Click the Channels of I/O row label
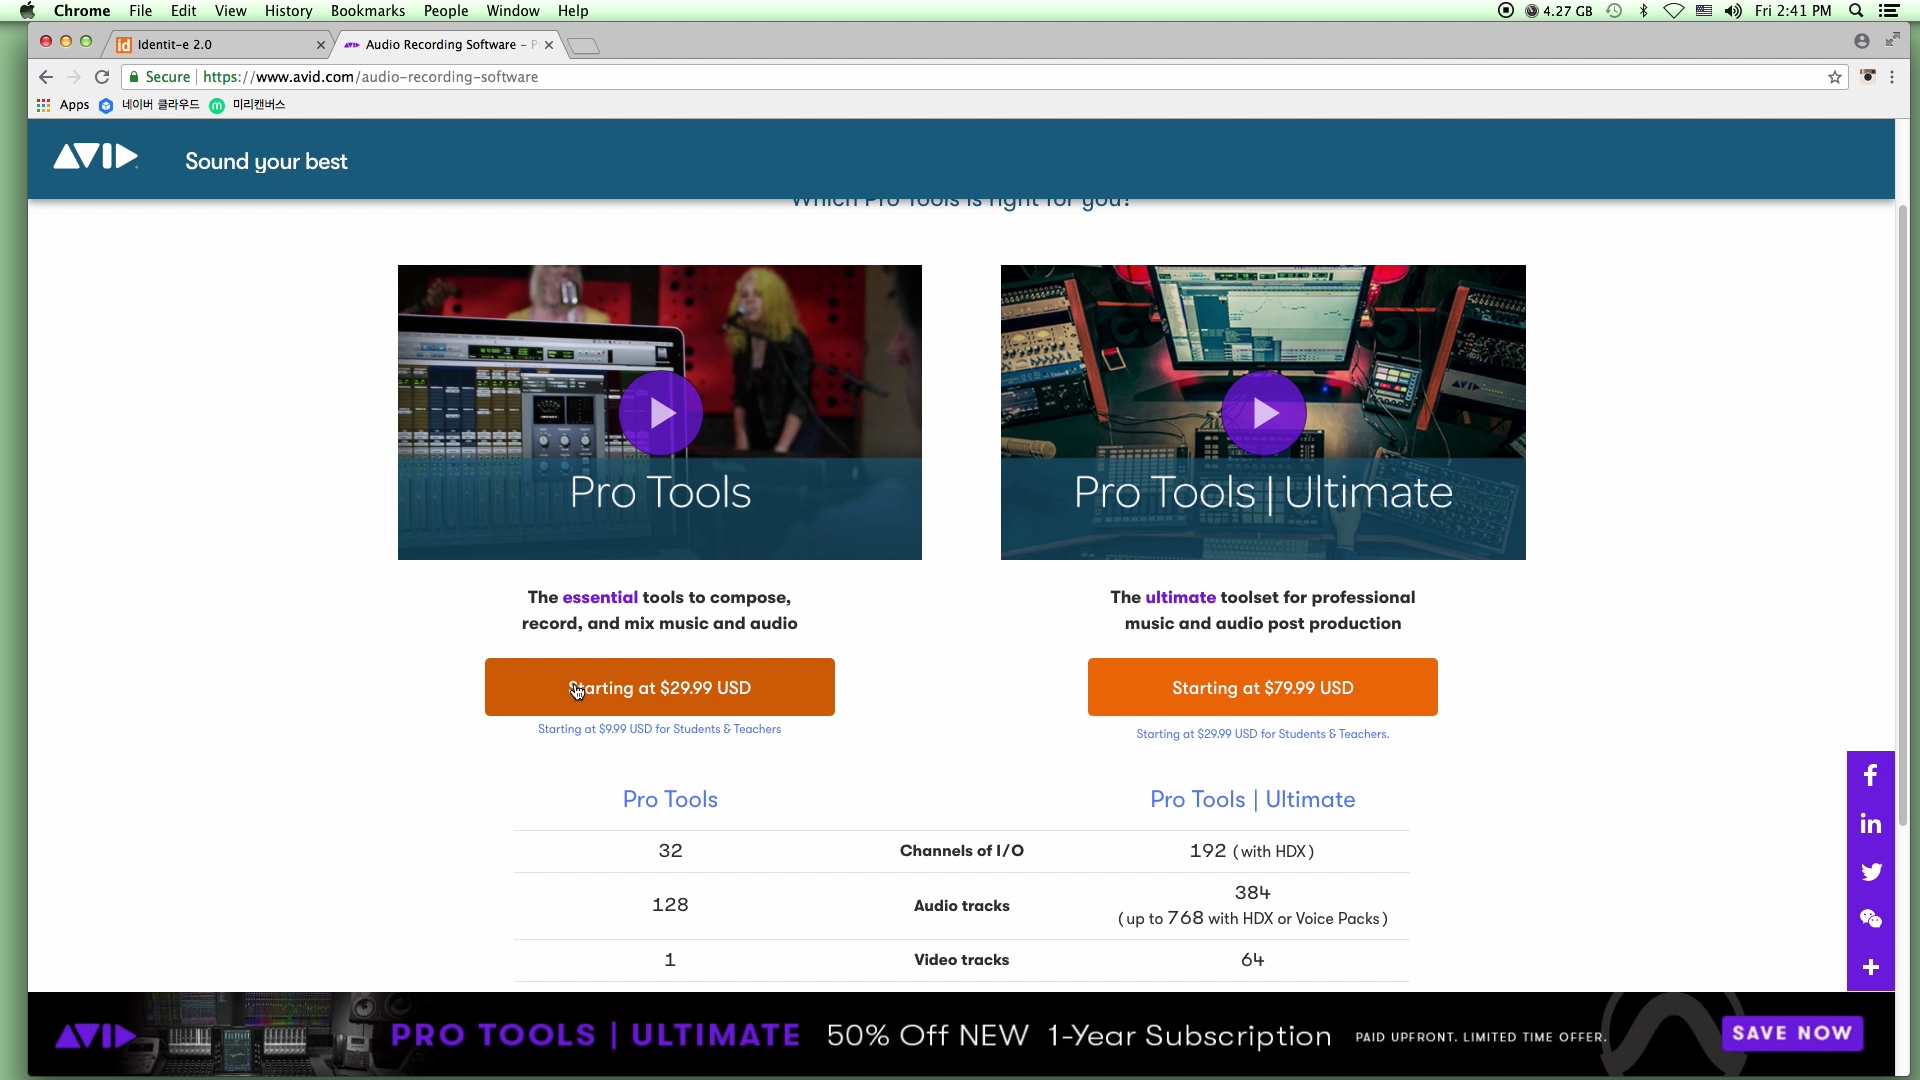Screen dimensions: 1920x1080 coord(962,851)
